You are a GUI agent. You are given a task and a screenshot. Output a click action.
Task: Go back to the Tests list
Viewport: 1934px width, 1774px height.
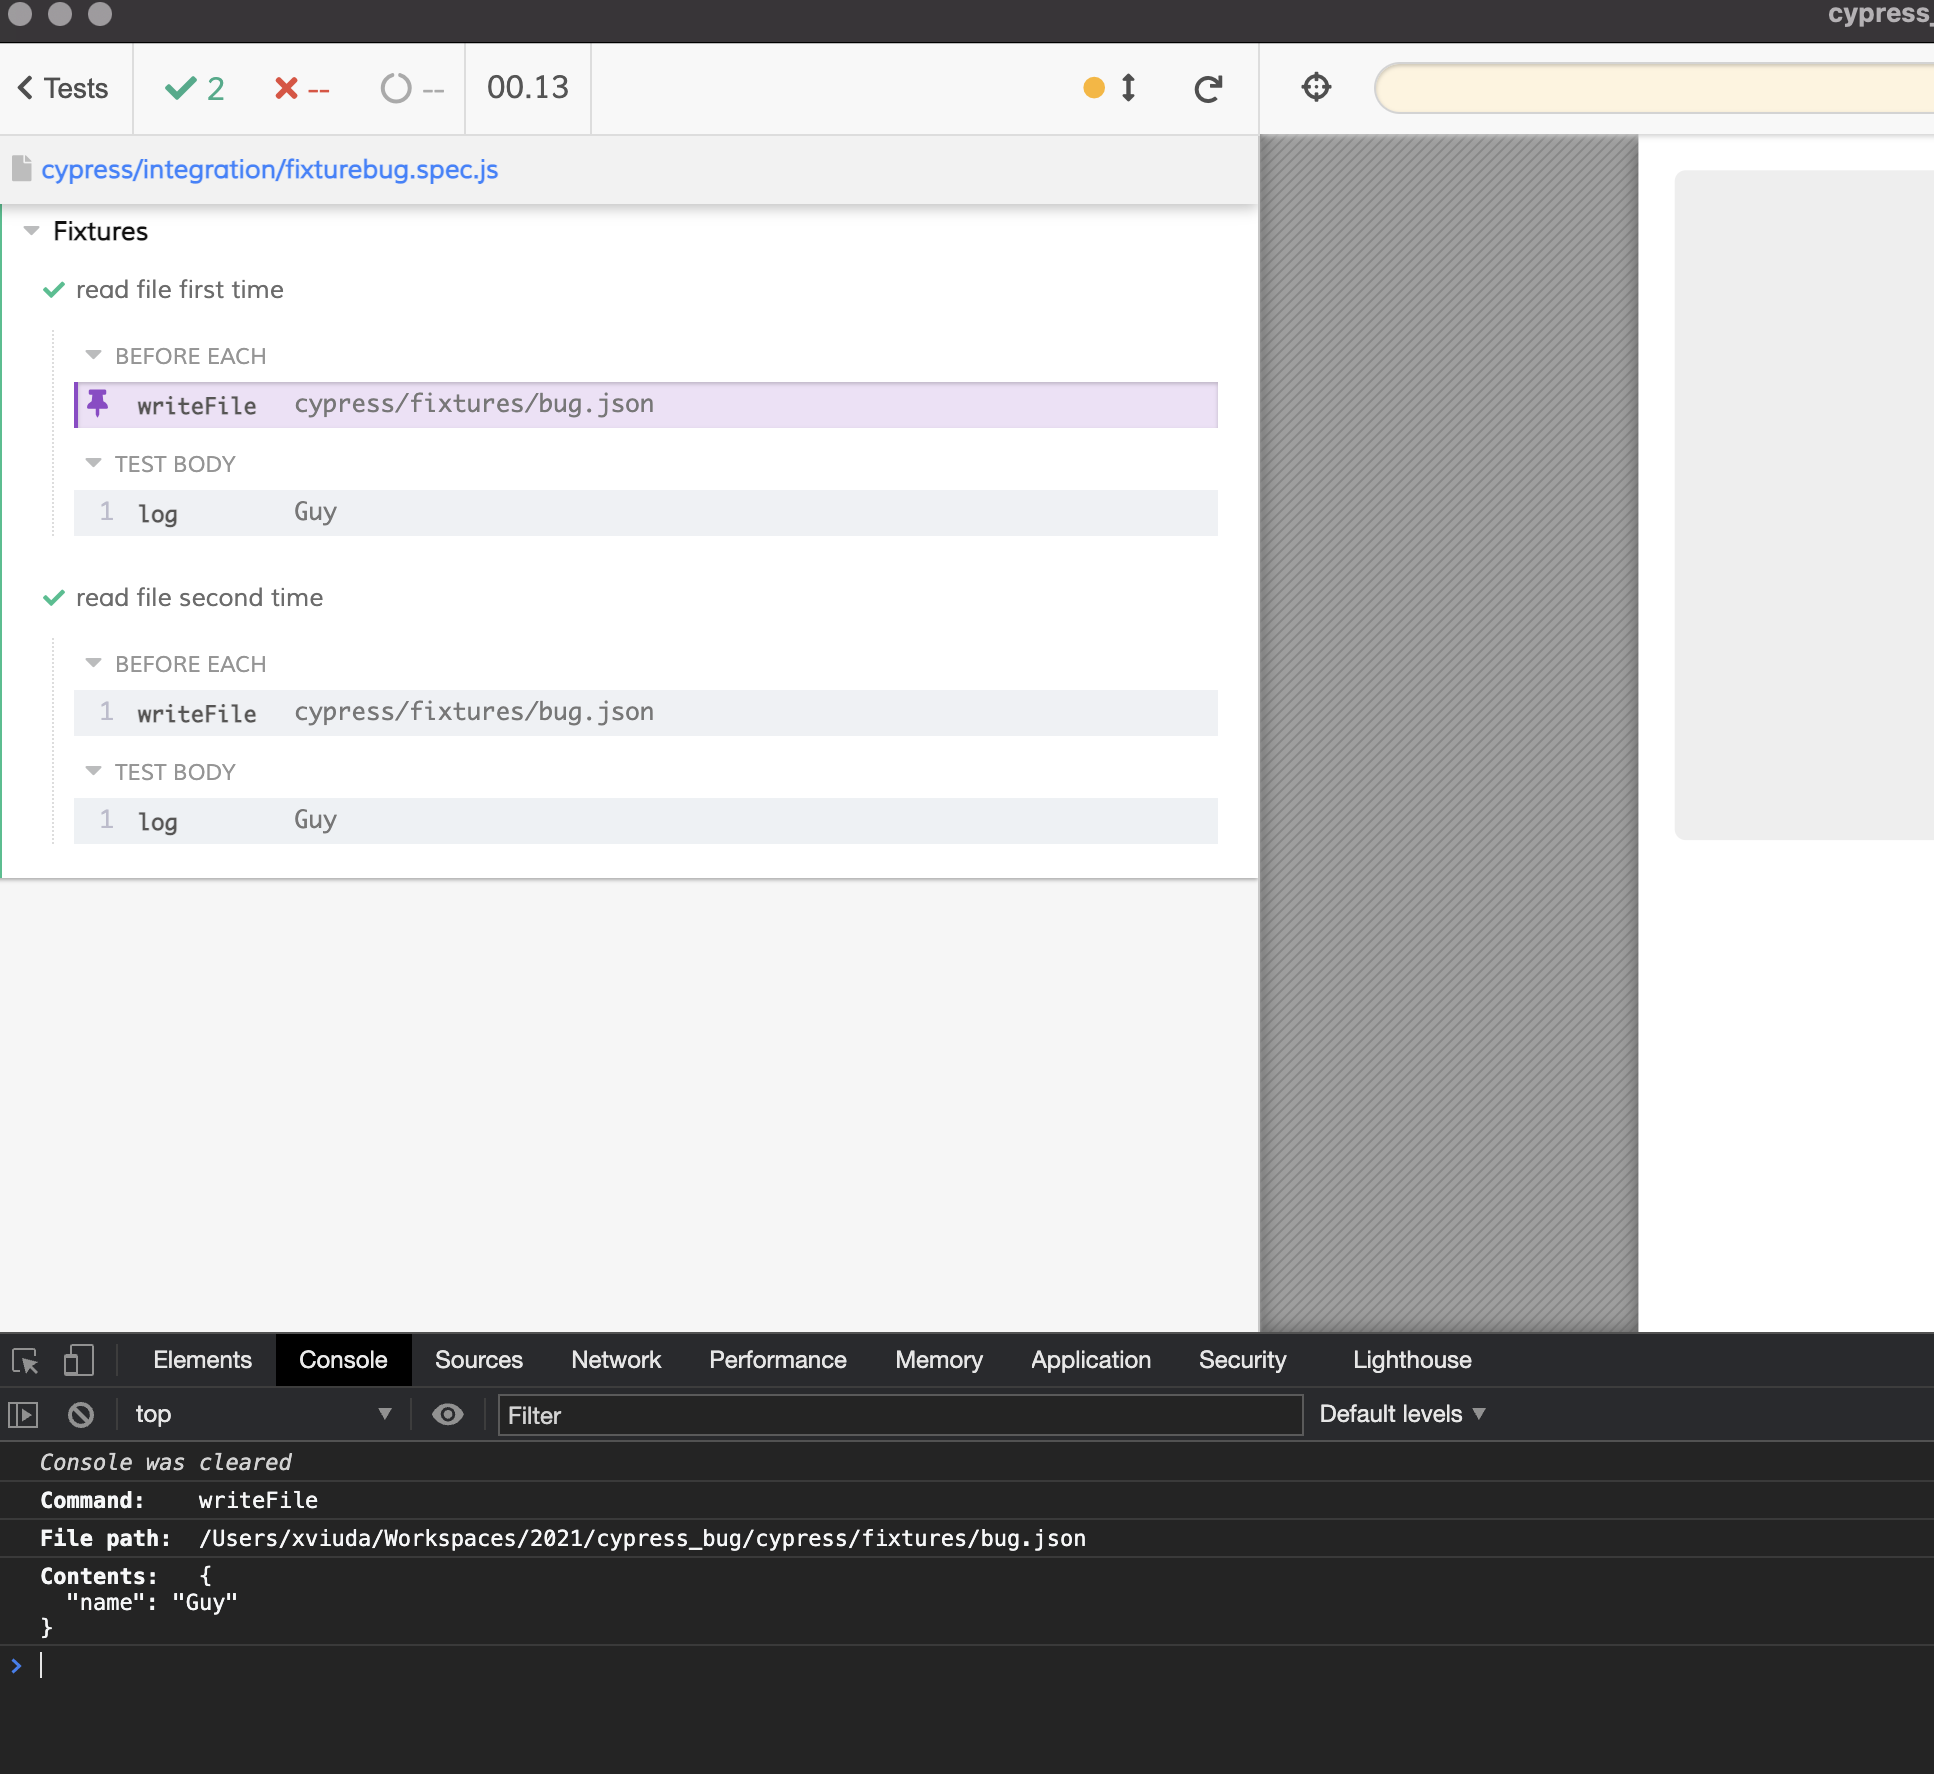[63, 88]
